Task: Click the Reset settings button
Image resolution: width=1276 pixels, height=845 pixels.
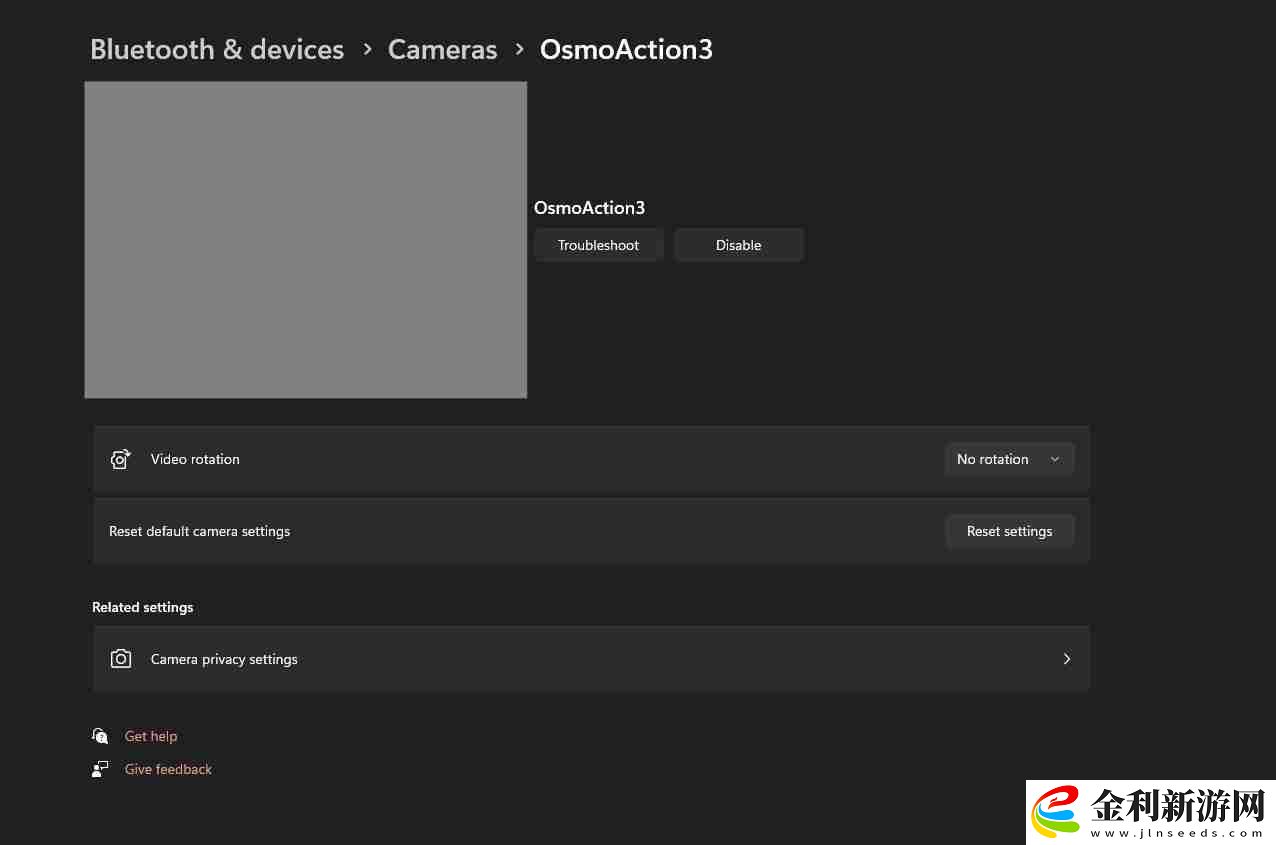Action: [1009, 531]
